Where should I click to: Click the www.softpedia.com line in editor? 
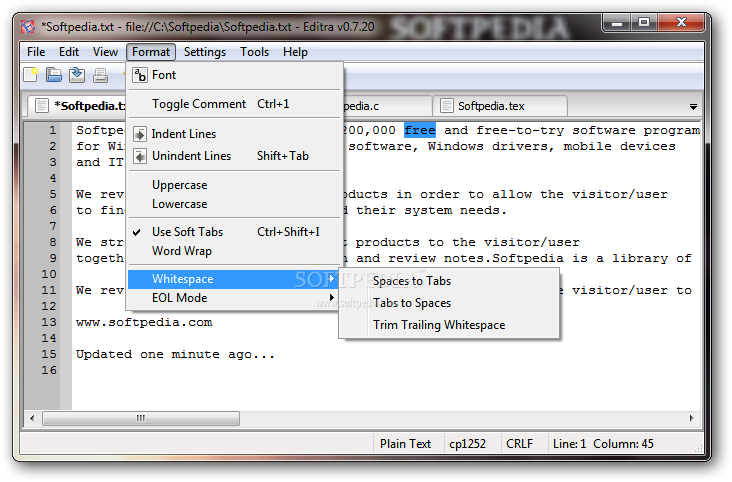[x=144, y=322]
